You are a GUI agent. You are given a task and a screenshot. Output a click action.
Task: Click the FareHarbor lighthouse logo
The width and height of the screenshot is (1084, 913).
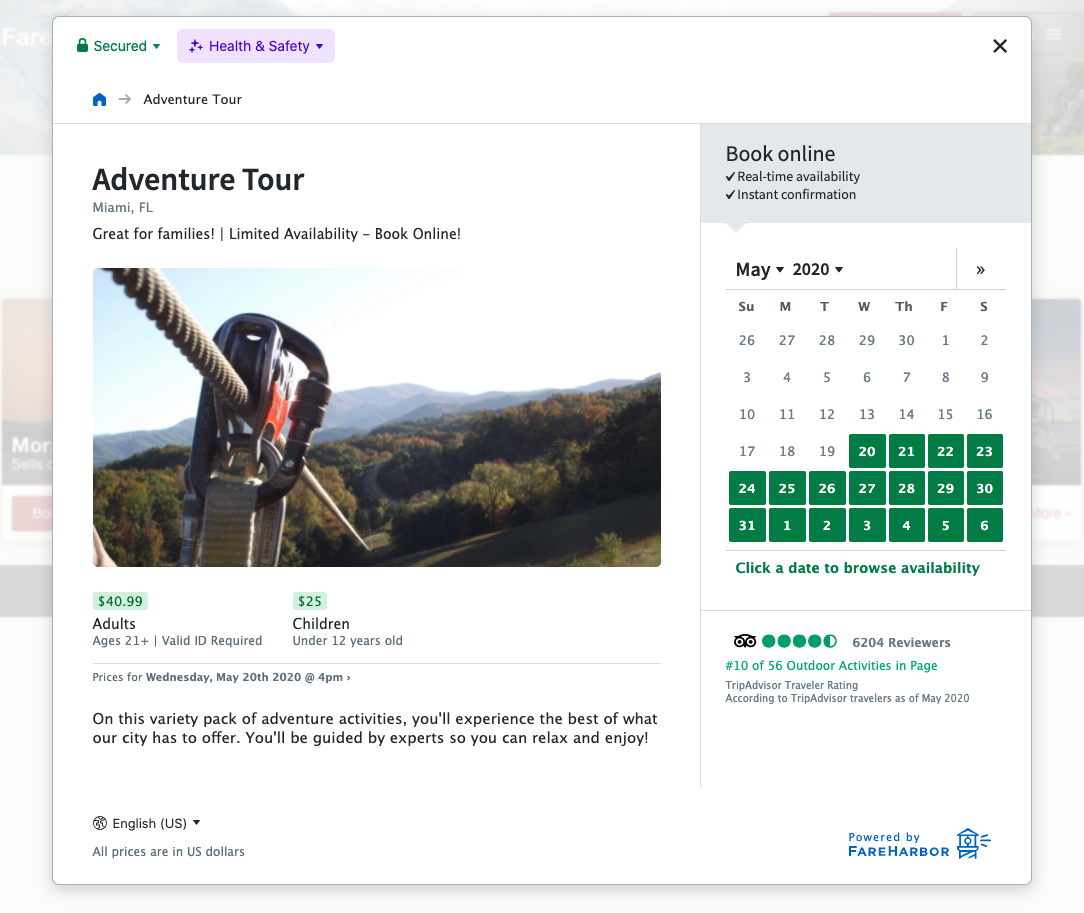click(x=969, y=843)
